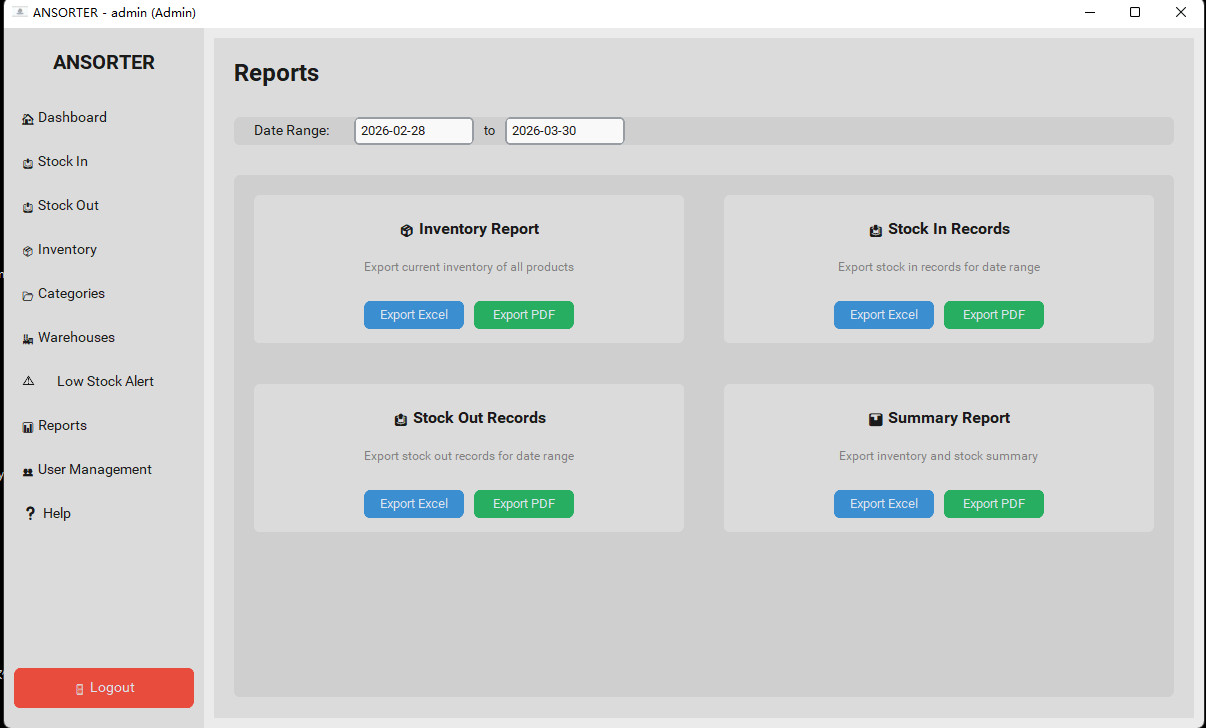
Task: Click the Help question mark icon
Action: tap(30, 513)
